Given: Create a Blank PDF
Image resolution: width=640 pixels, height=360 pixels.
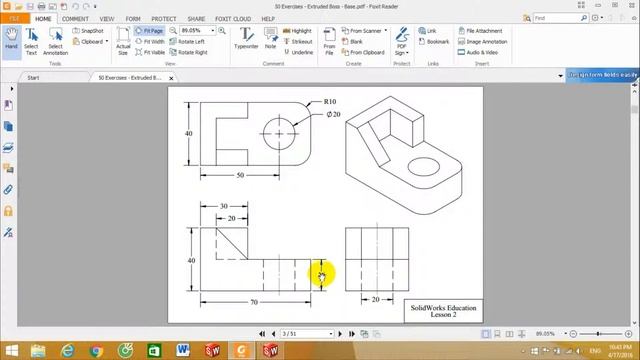Looking at the screenshot, I should click(x=352, y=41).
